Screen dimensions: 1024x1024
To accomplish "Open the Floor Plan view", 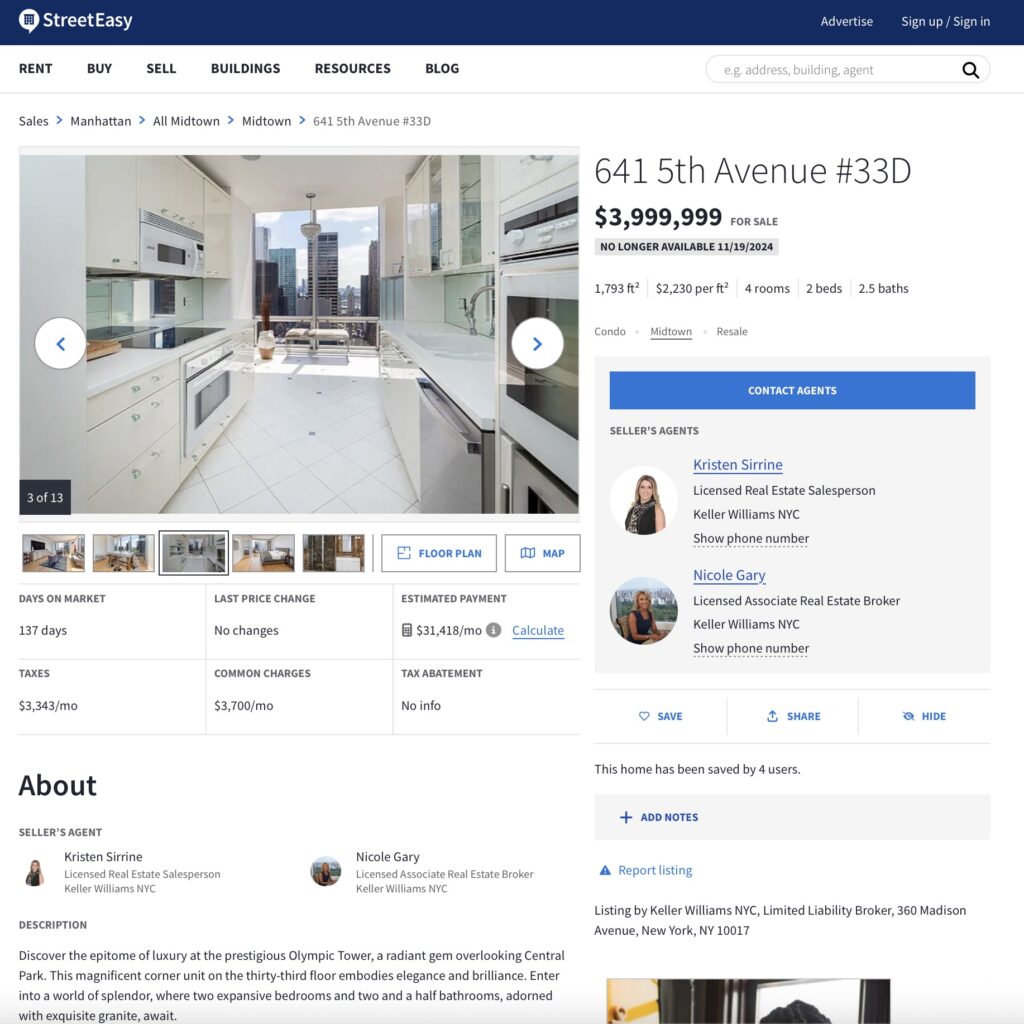I will coord(439,553).
